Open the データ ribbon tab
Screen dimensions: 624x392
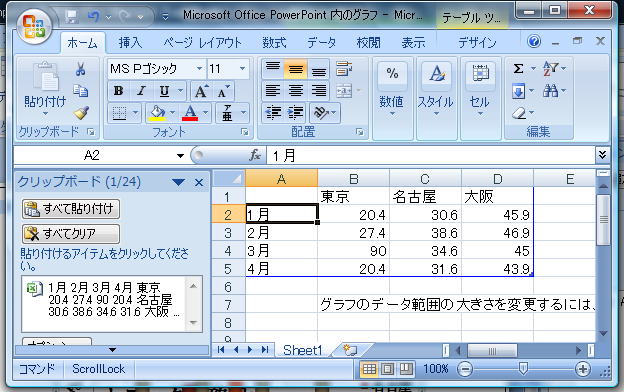coord(322,43)
